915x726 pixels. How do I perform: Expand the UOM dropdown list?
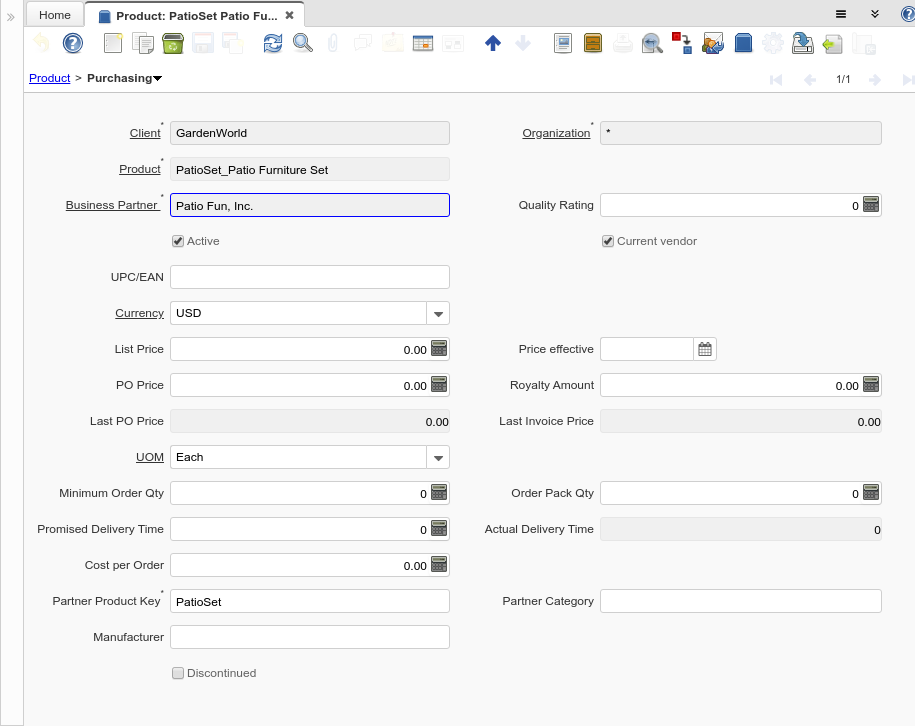point(438,458)
